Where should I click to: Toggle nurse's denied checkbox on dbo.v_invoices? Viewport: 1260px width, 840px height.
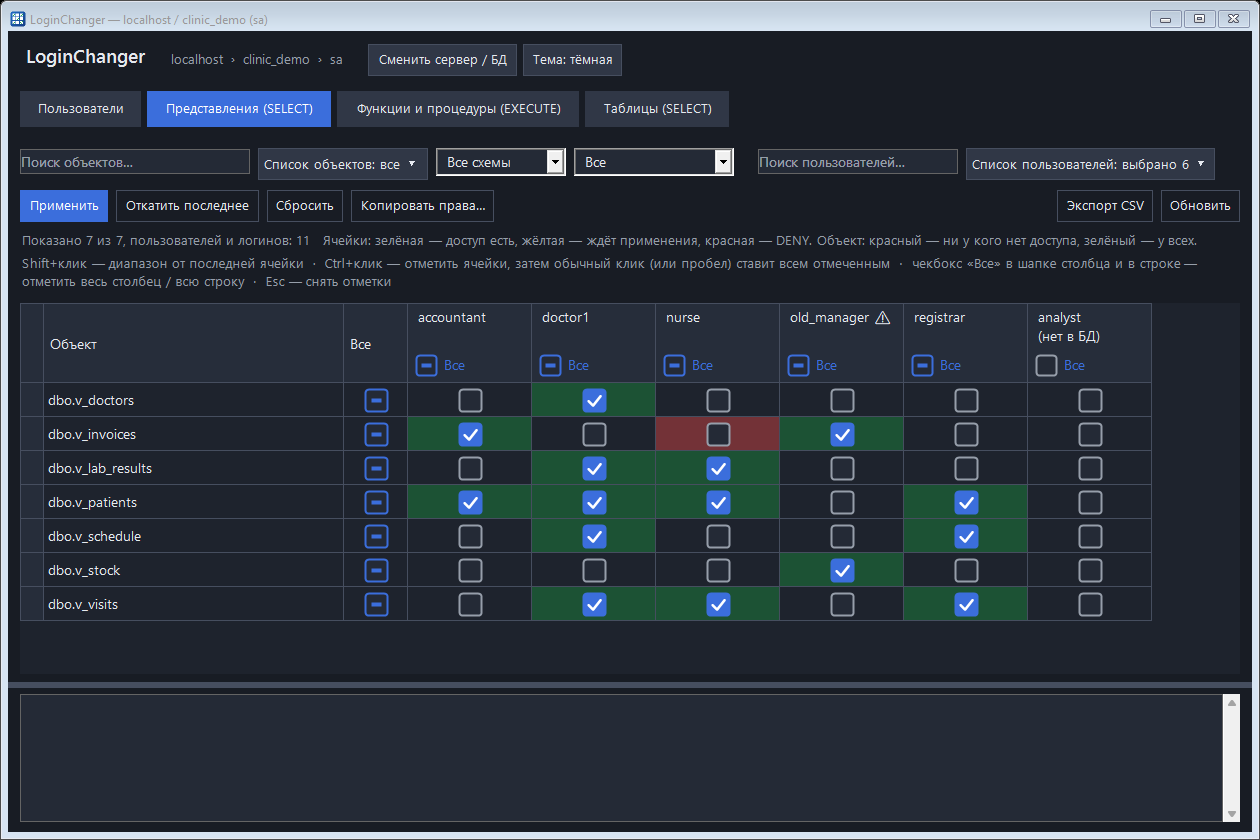click(x=718, y=435)
